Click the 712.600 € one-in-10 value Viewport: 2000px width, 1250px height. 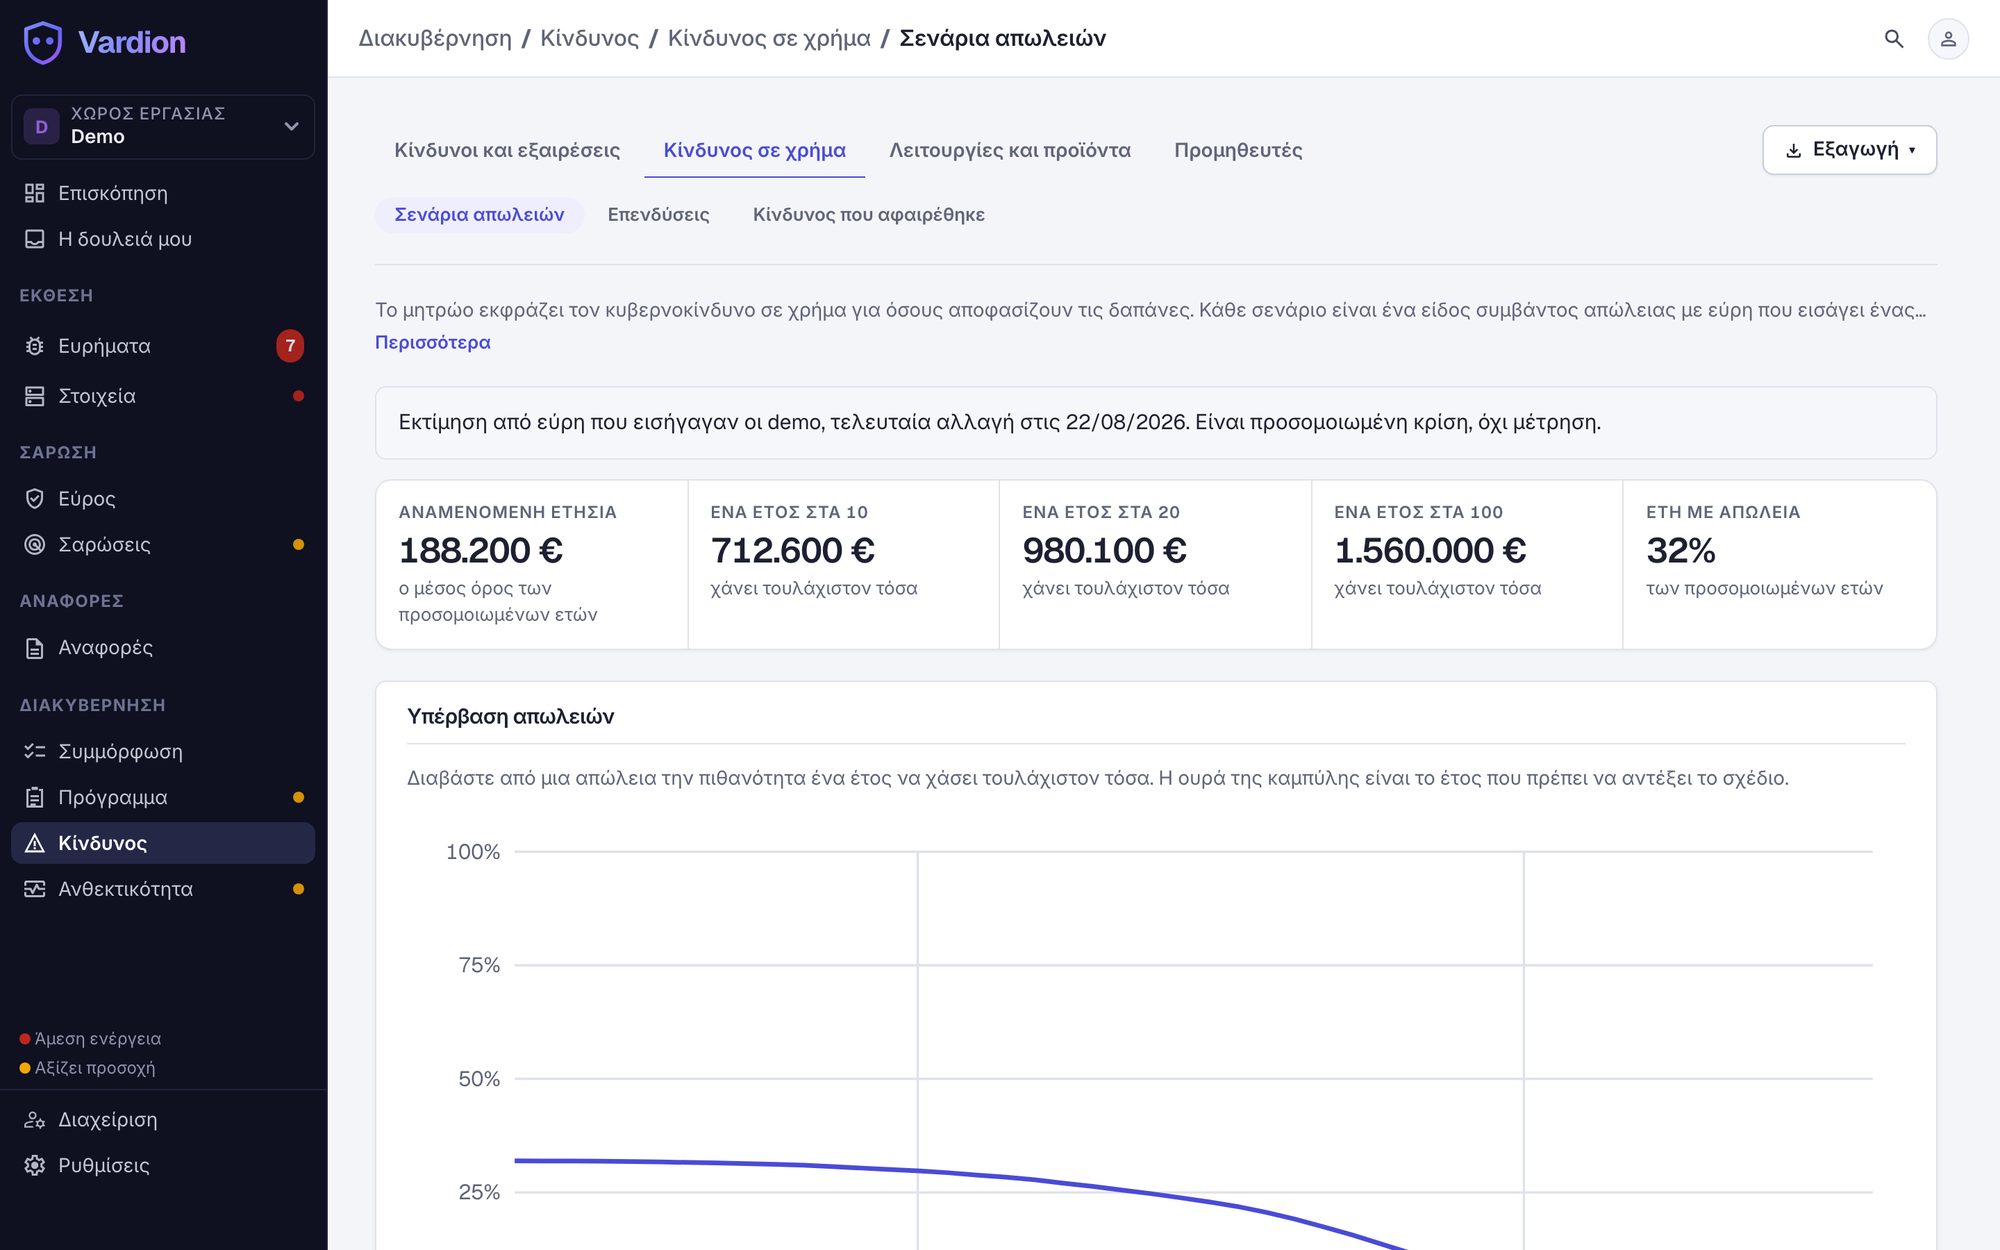point(792,550)
